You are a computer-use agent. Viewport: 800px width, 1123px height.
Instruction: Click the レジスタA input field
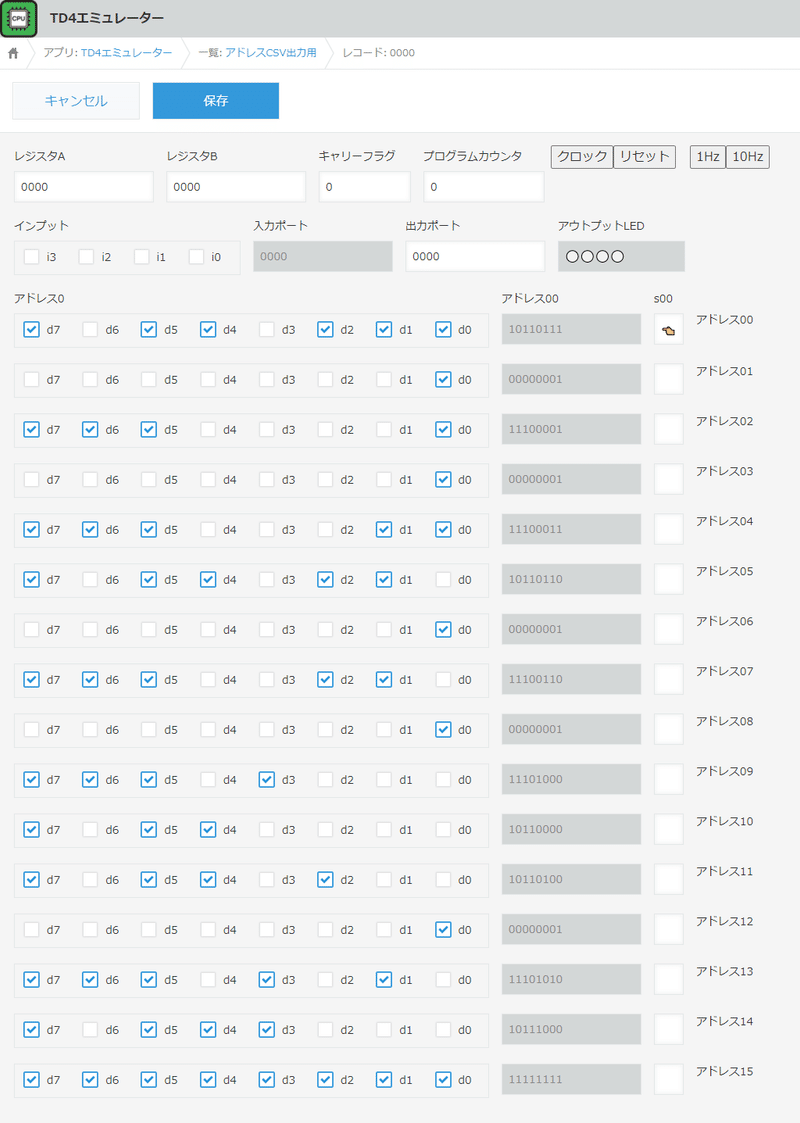pos(83,187)
